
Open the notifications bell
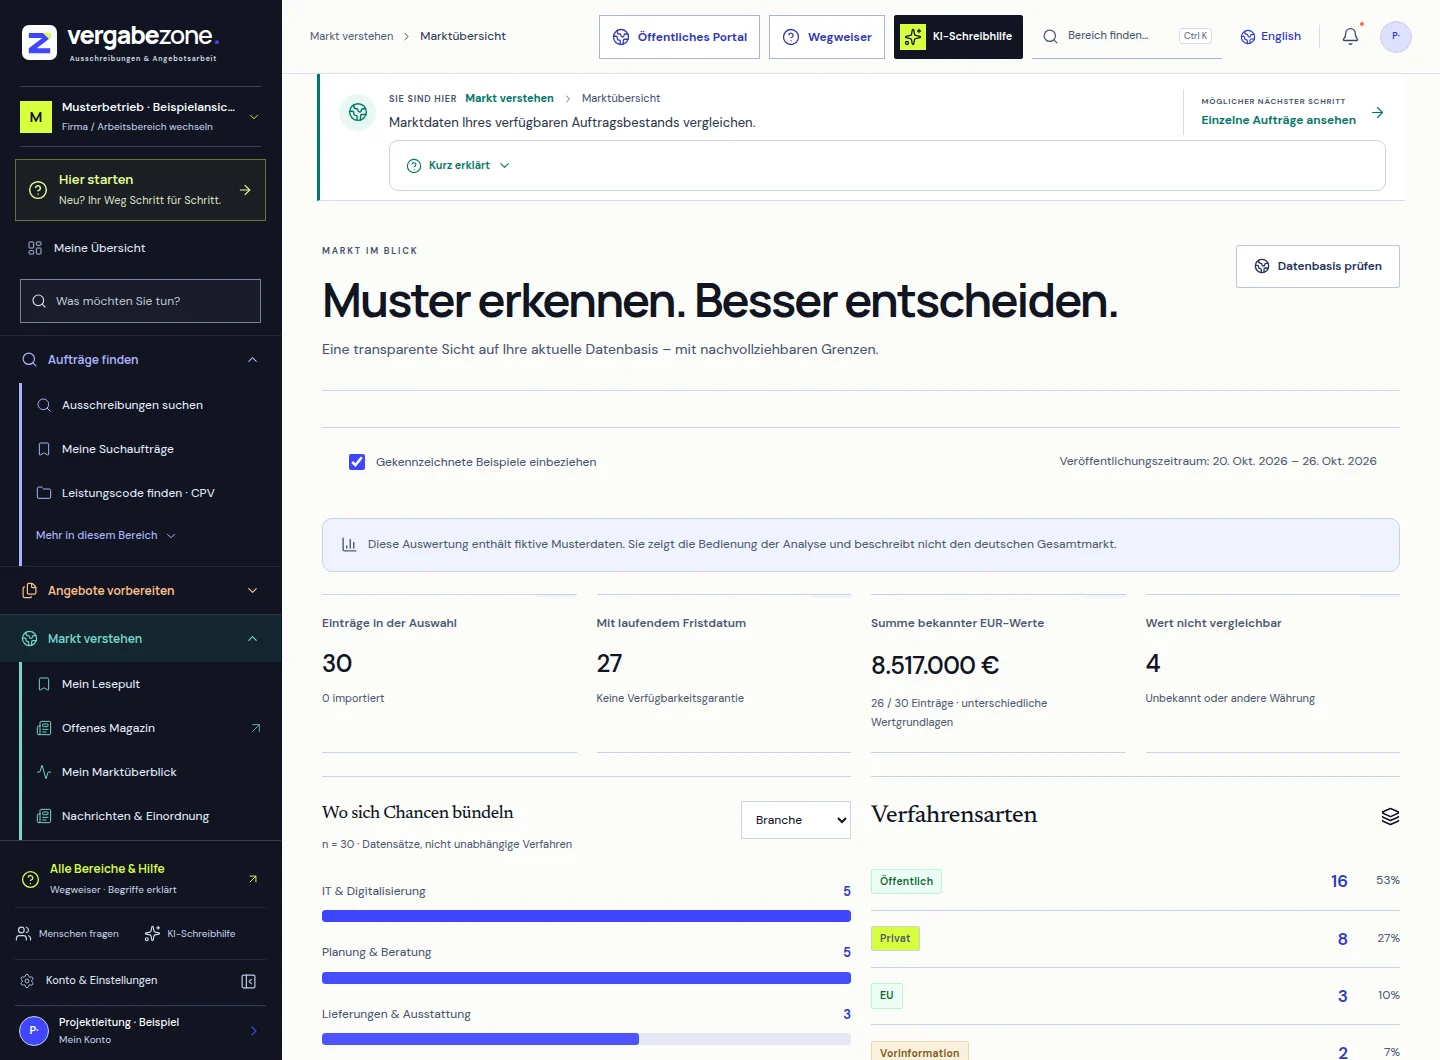[1350, 36]
